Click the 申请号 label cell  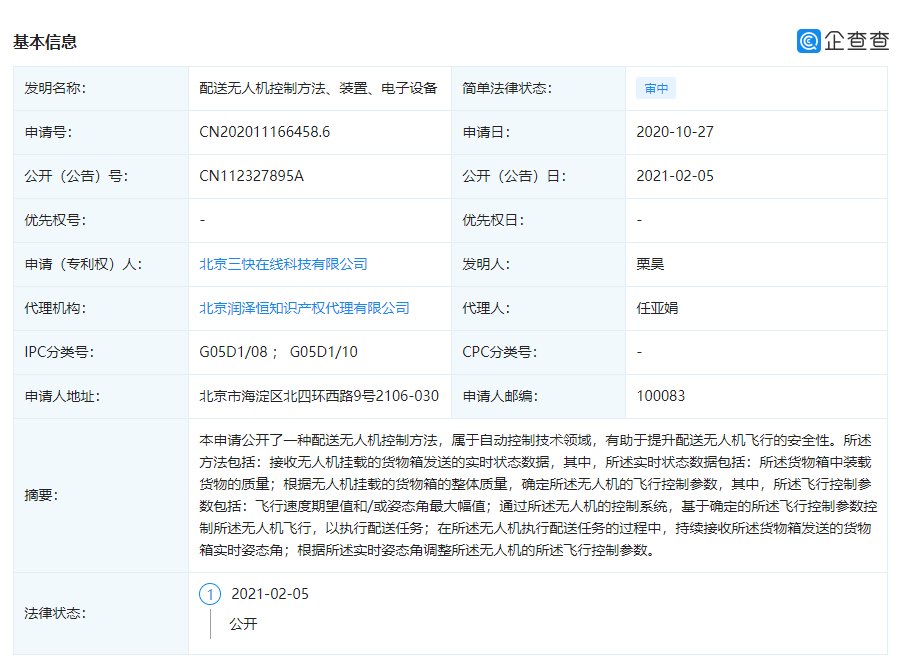(101, 132)
